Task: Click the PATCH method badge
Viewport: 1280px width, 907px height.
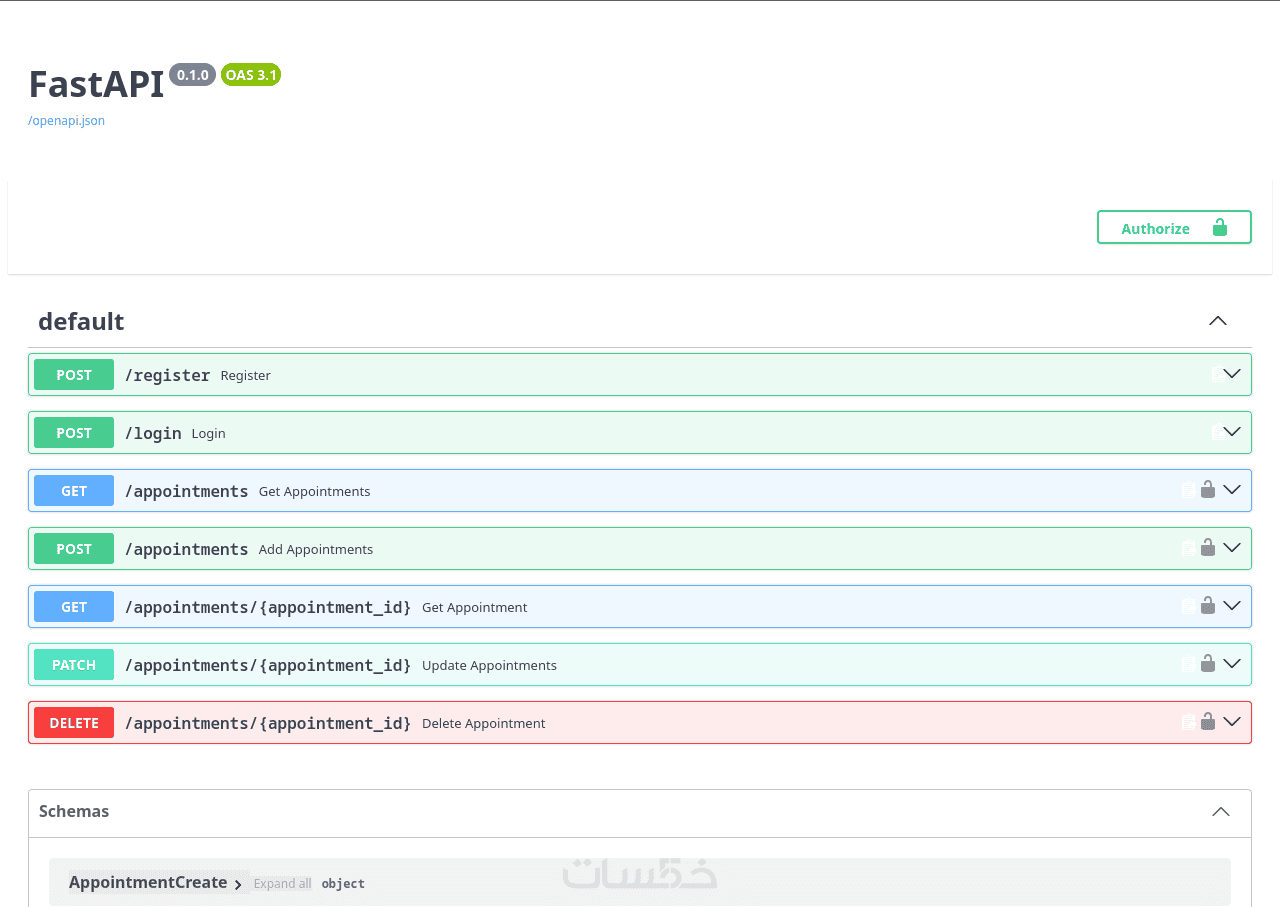Action: coord(74,665)
